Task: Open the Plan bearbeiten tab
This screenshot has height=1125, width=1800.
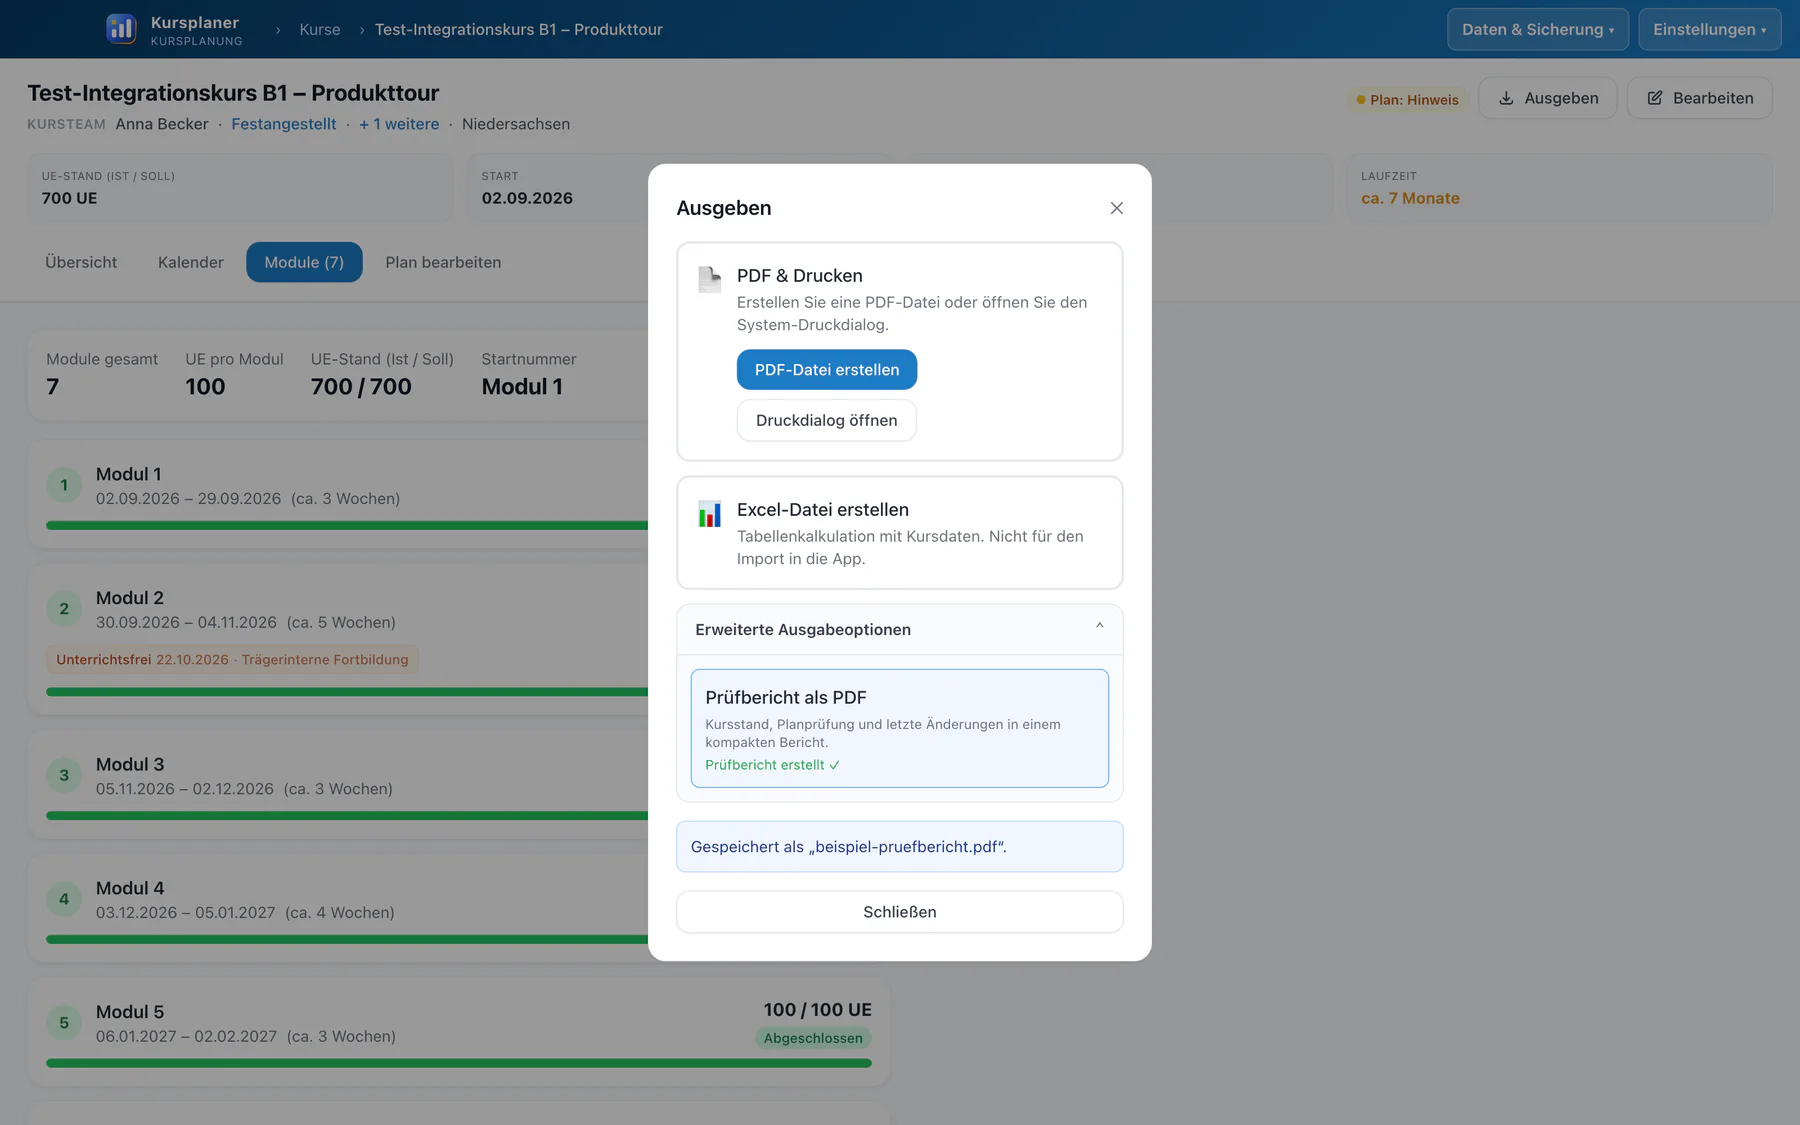Action: 443,262
